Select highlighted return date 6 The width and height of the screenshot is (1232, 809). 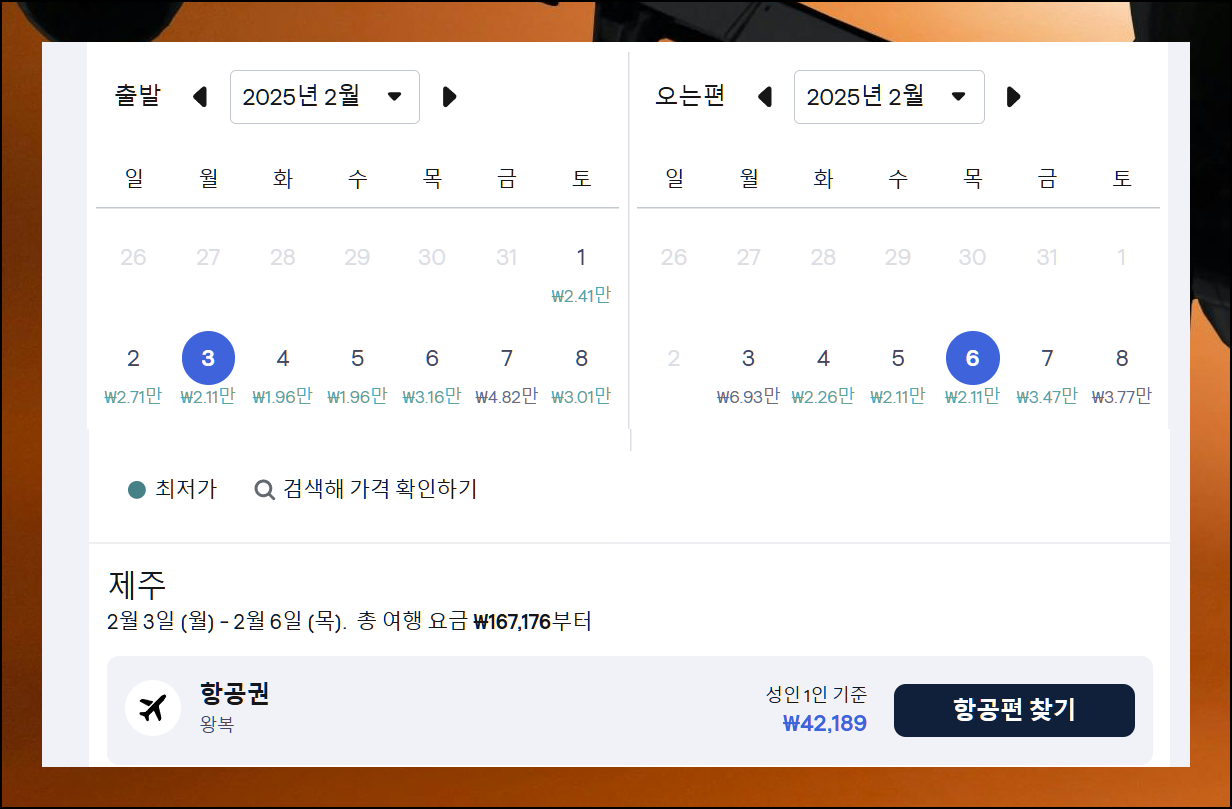click(973, 358)
